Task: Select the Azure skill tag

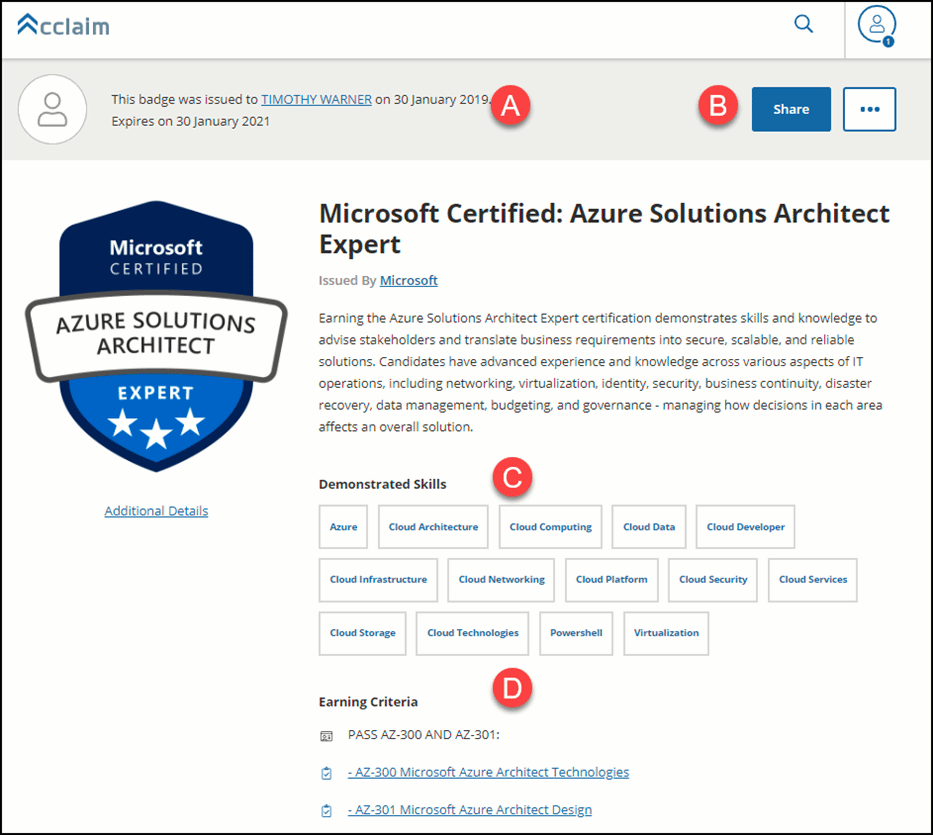Action: coord(343,527)
